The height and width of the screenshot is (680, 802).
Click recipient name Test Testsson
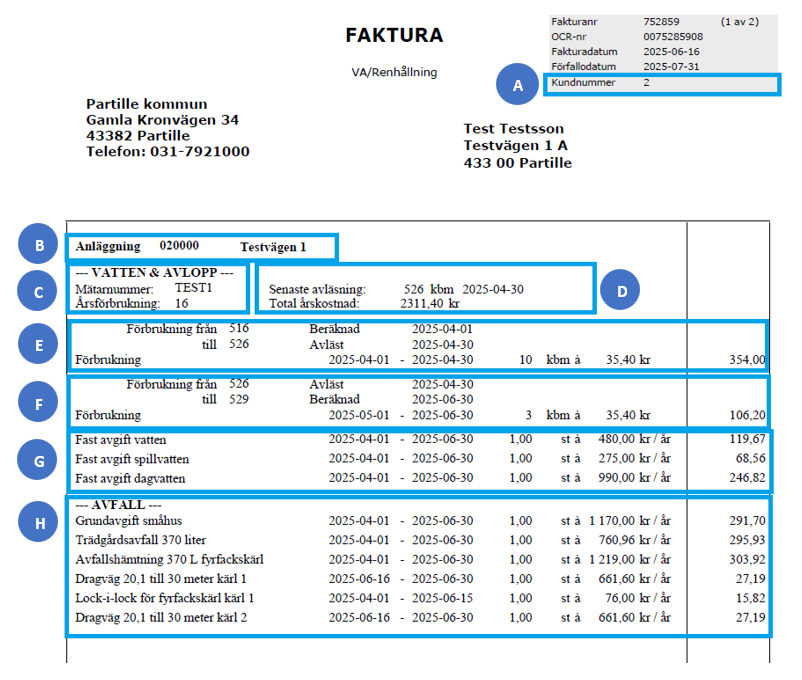[514, 129]
